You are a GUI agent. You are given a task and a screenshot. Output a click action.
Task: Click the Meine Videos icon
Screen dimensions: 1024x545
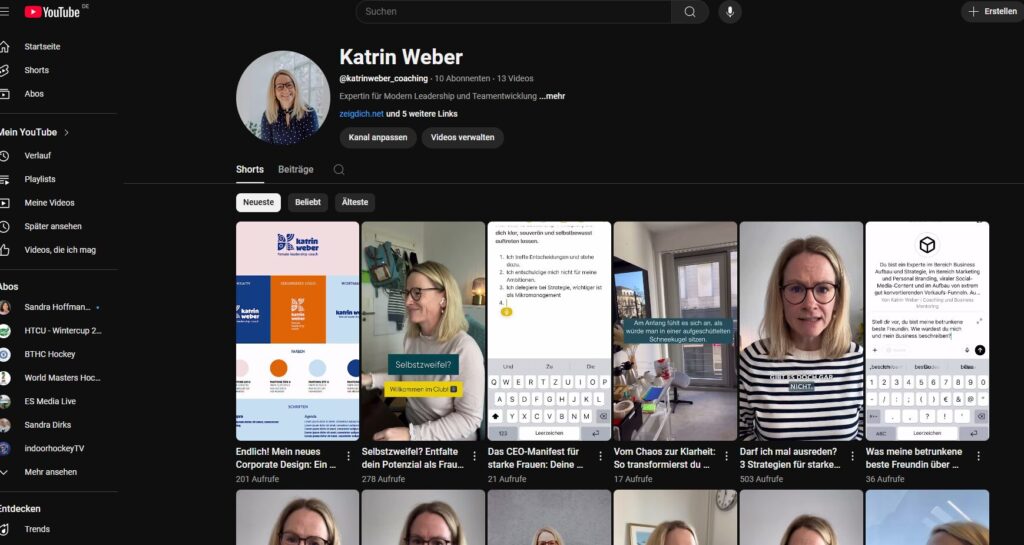5,203
